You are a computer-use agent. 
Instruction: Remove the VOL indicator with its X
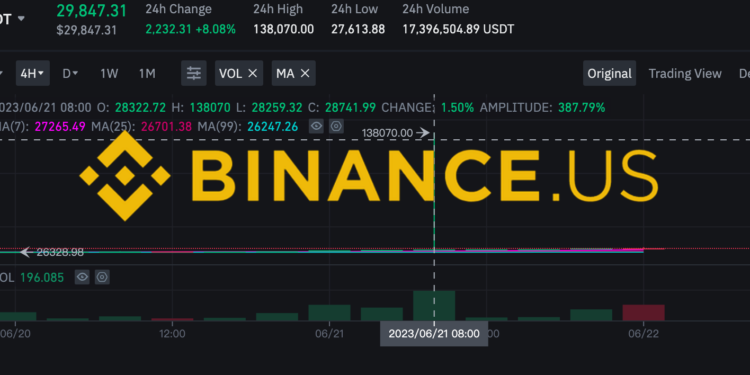253,73
